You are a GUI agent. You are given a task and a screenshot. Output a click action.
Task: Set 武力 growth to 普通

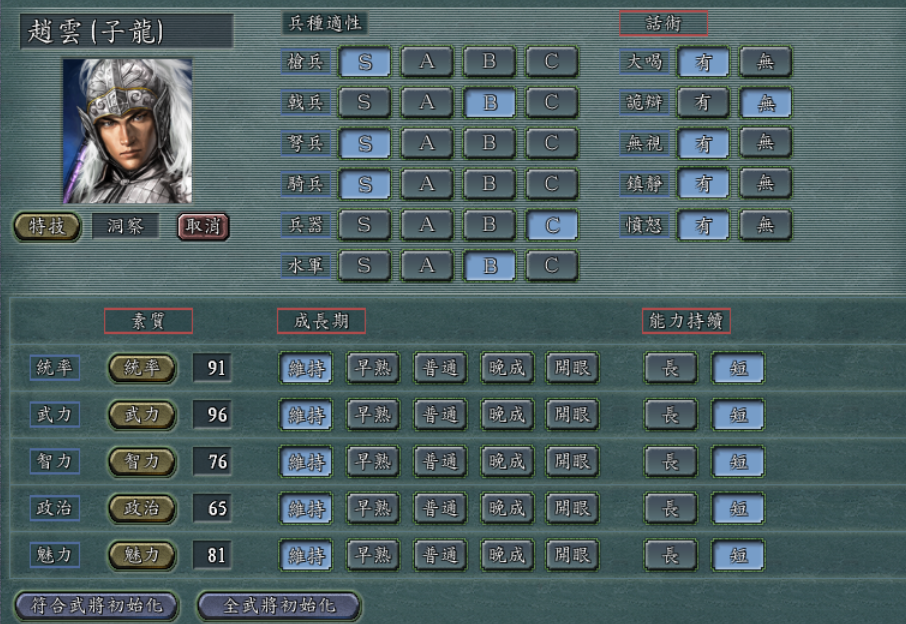pyautogui.click(x=440, y=415)
